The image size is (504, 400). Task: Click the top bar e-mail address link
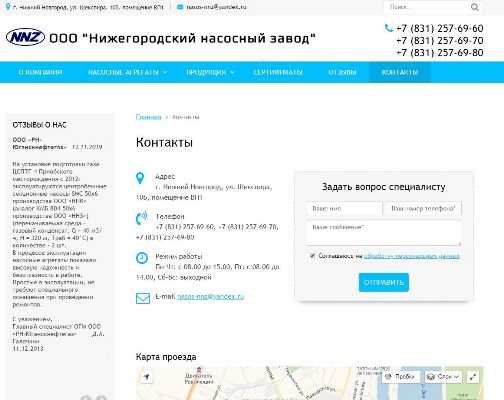click(216, 7)
